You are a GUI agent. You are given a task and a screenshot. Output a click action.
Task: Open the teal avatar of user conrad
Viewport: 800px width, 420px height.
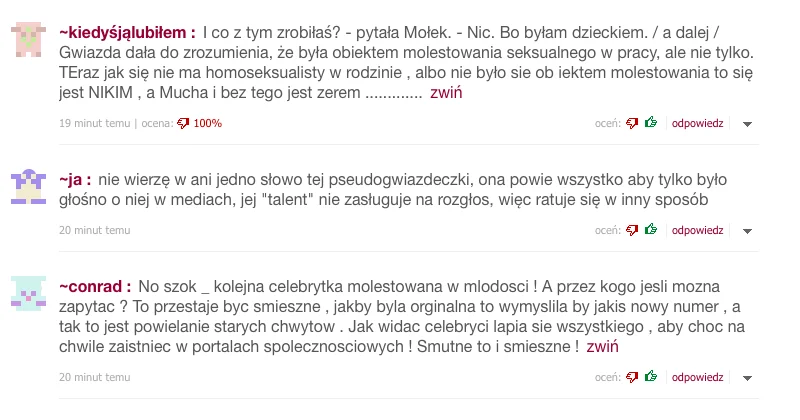pos(29,293)
